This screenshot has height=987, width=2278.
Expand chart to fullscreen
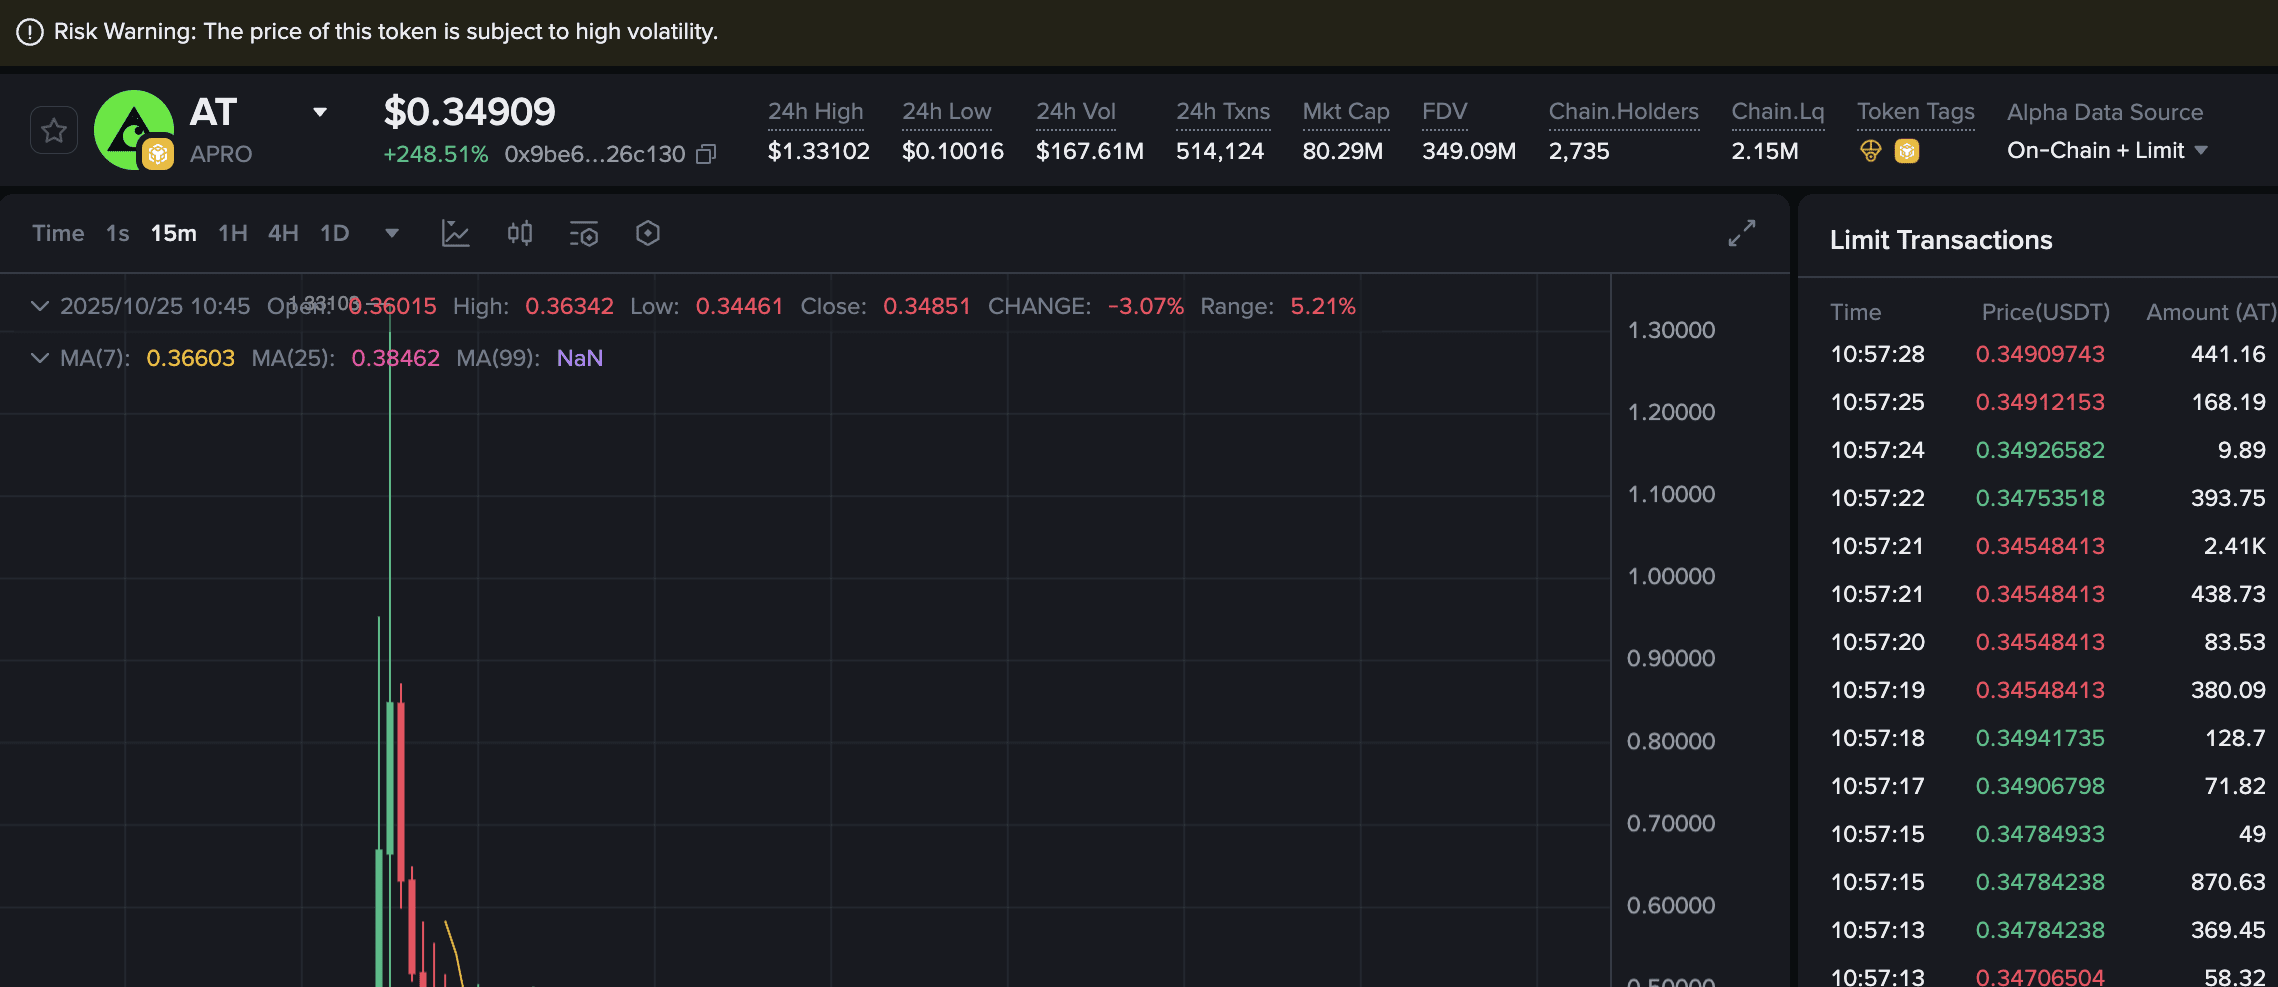pyautogui.click(x=1742, y=233)
